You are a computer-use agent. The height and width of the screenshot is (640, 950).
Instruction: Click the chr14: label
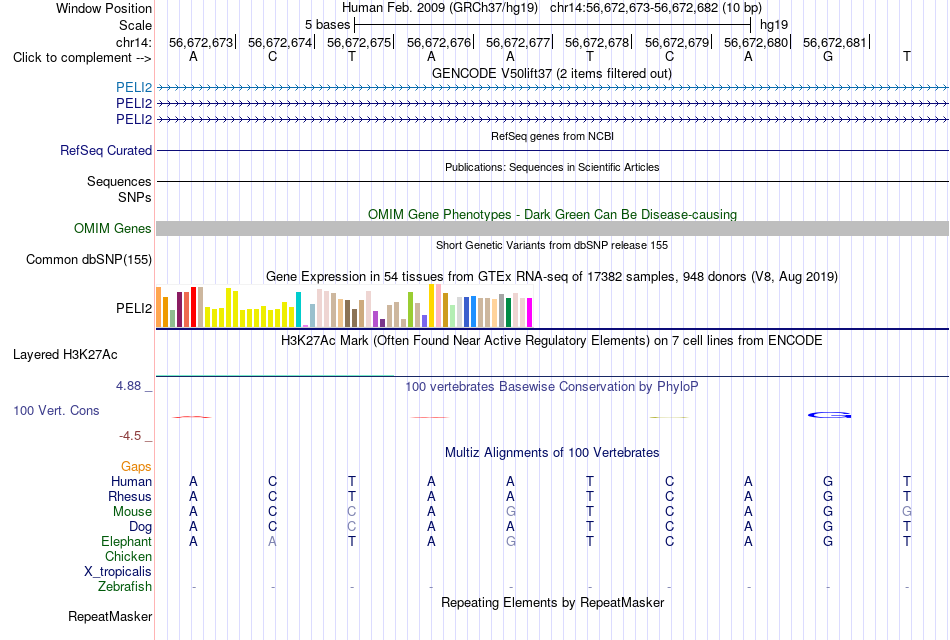click(134, 42)
